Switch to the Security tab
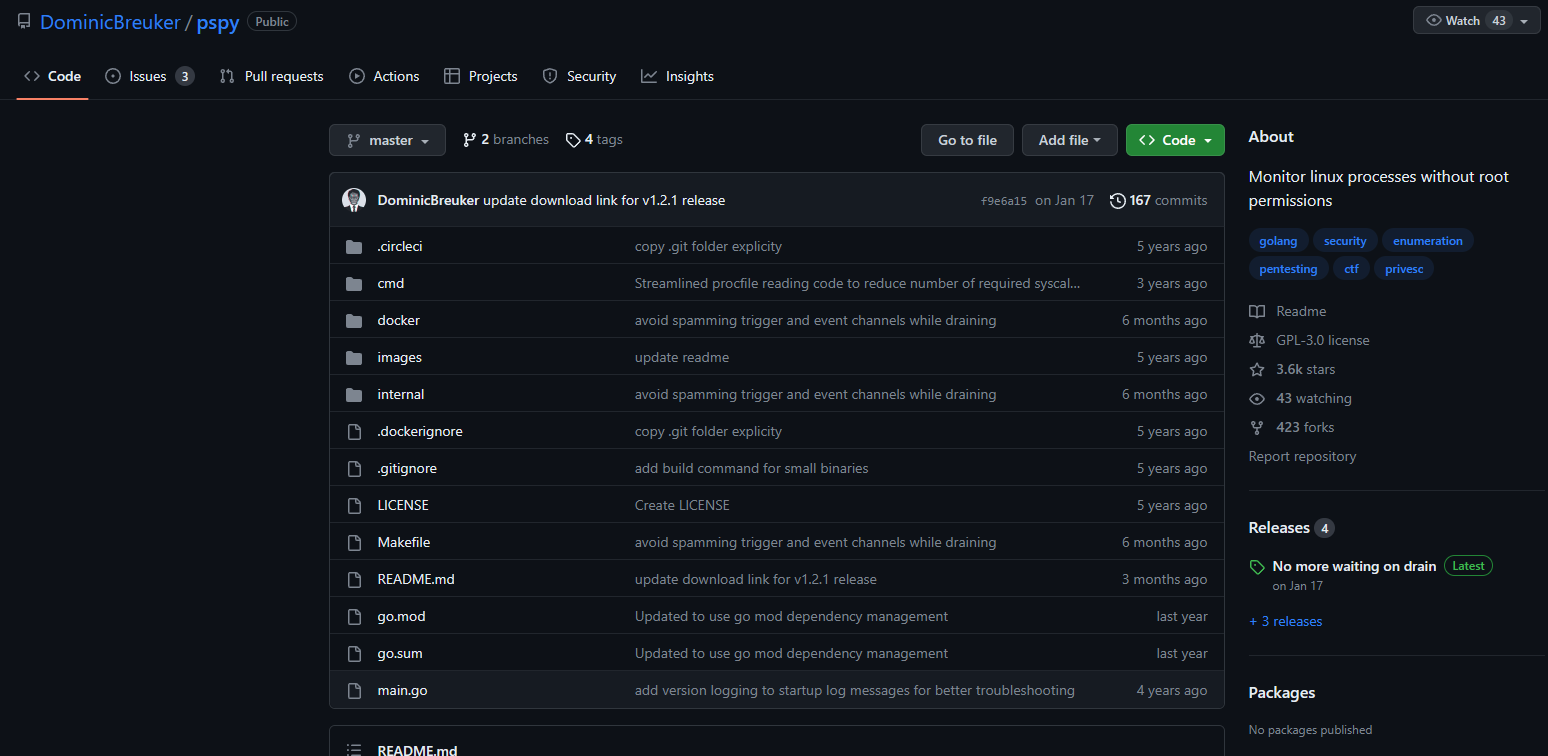The height and width of the screenshot is (756, 1548). (x=579, y=76)
